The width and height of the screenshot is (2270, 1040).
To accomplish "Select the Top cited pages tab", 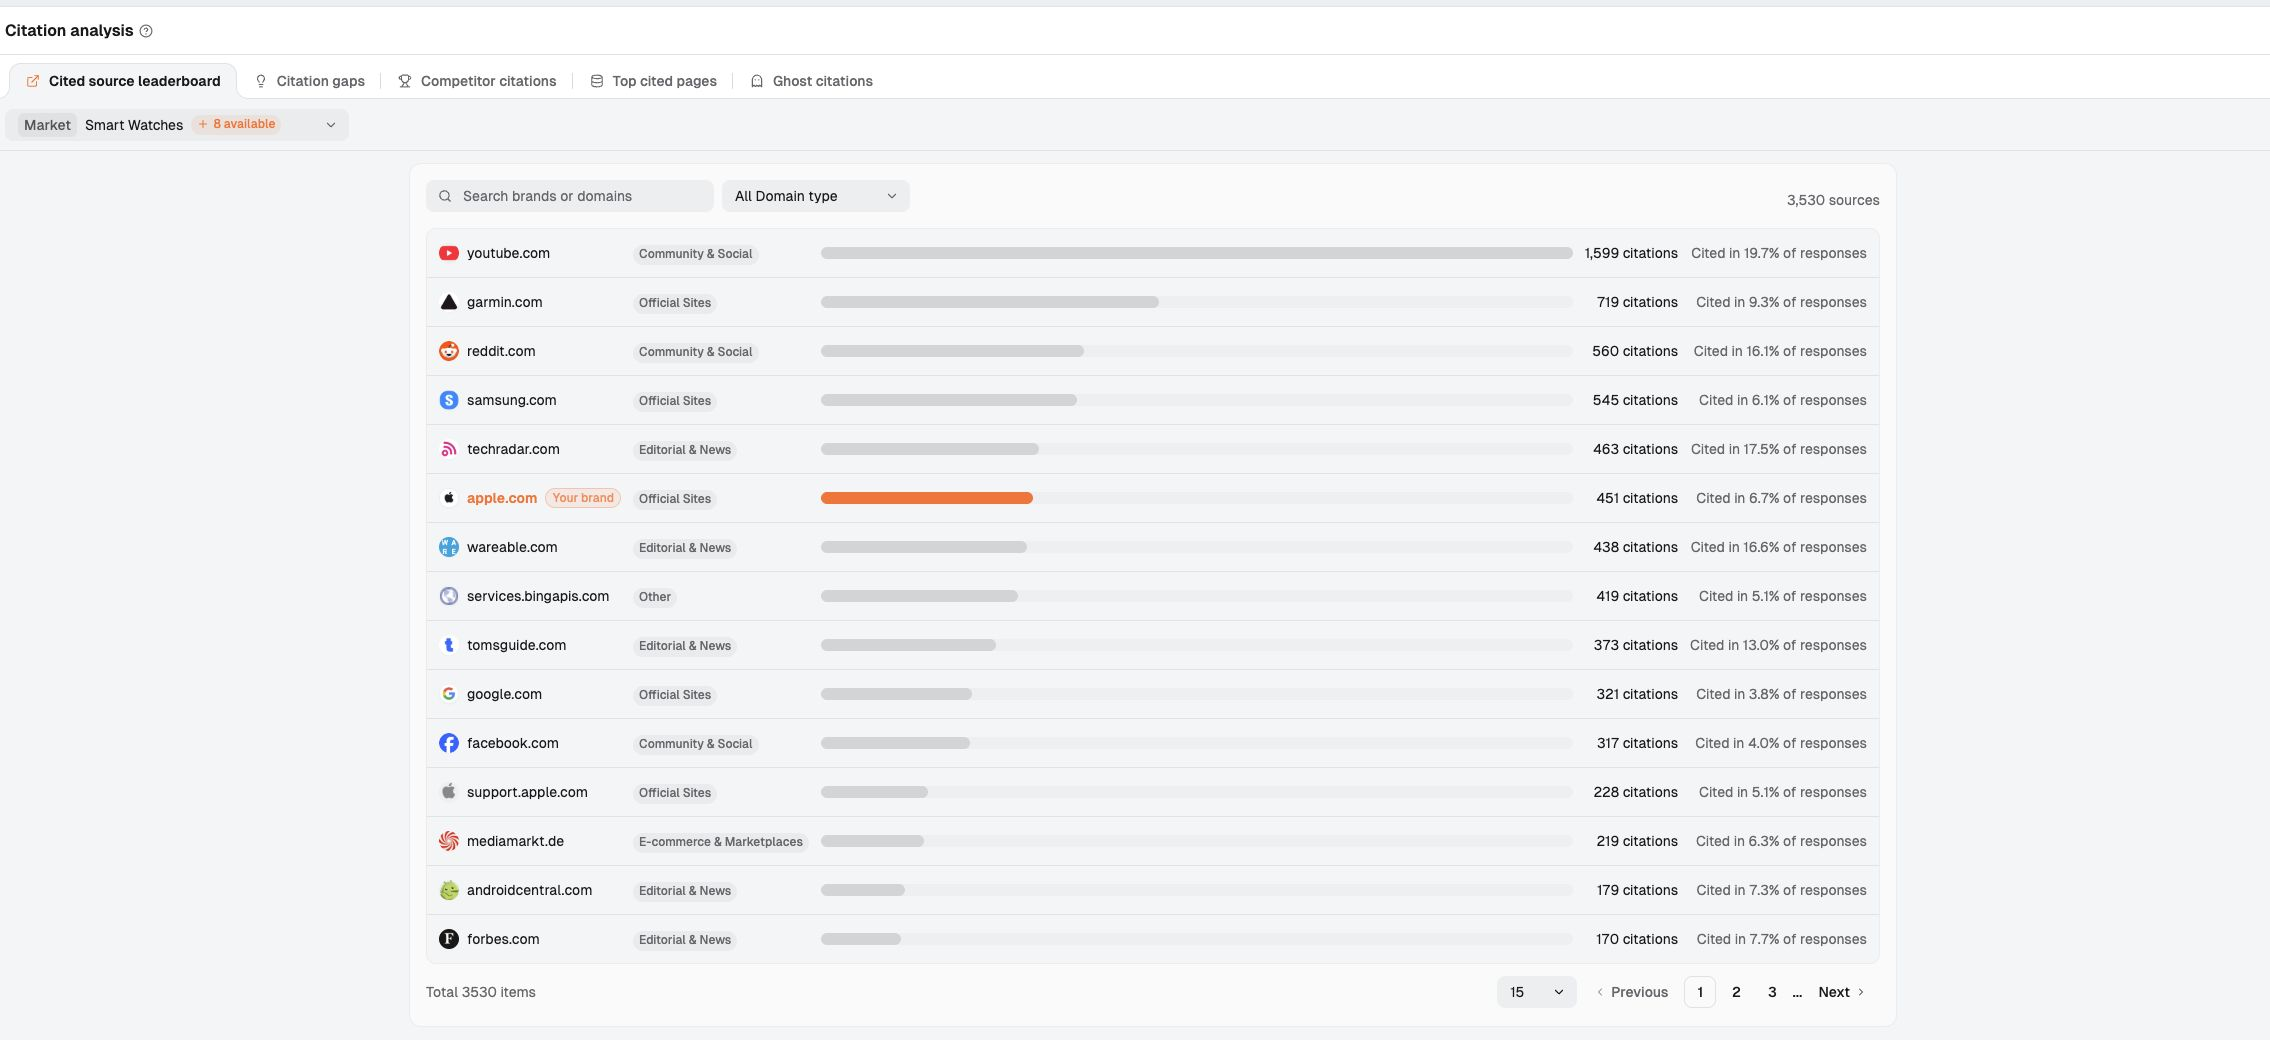I will [653, 81].
